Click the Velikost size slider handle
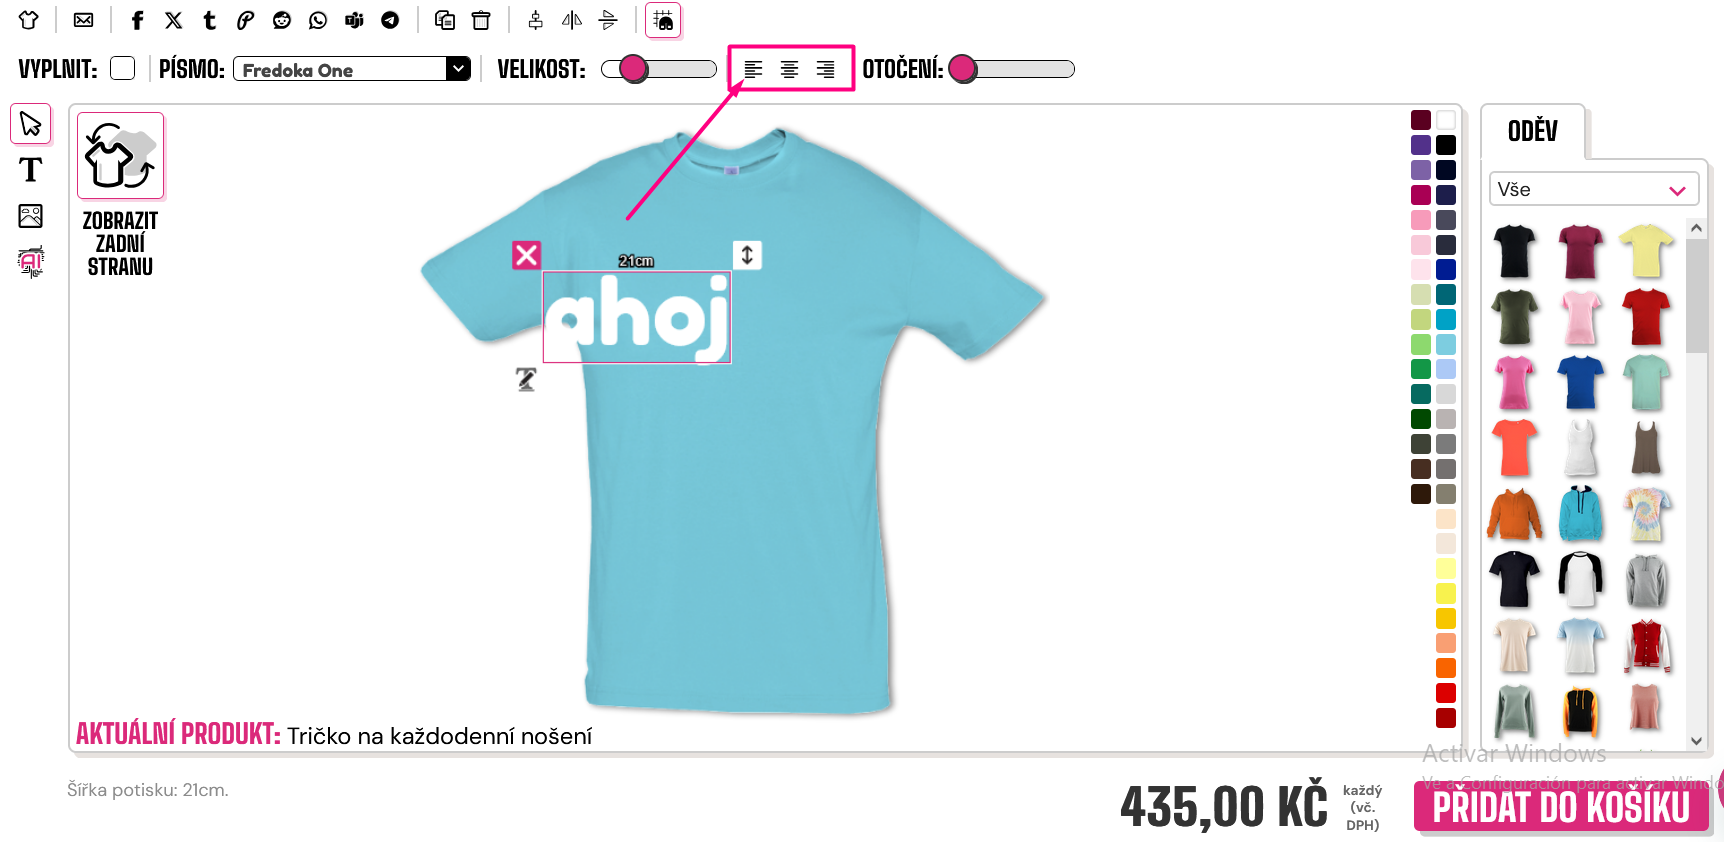The height and width of the screenshot is (842, 1724). (633, 69)
